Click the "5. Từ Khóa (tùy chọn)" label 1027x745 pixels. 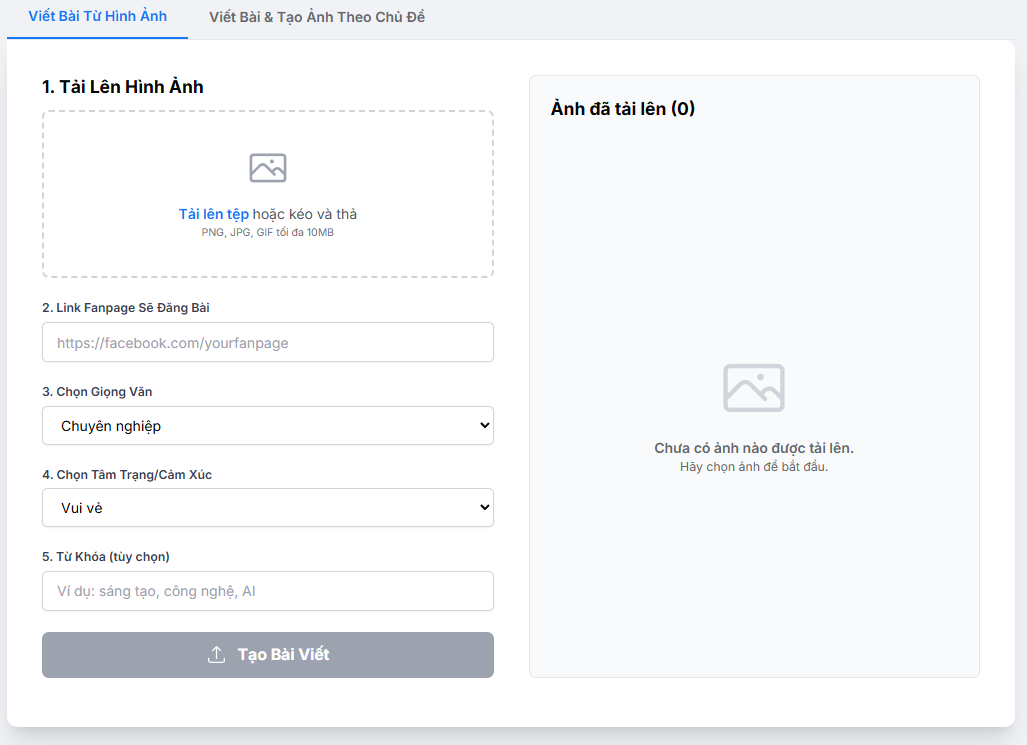coord(106,556)
